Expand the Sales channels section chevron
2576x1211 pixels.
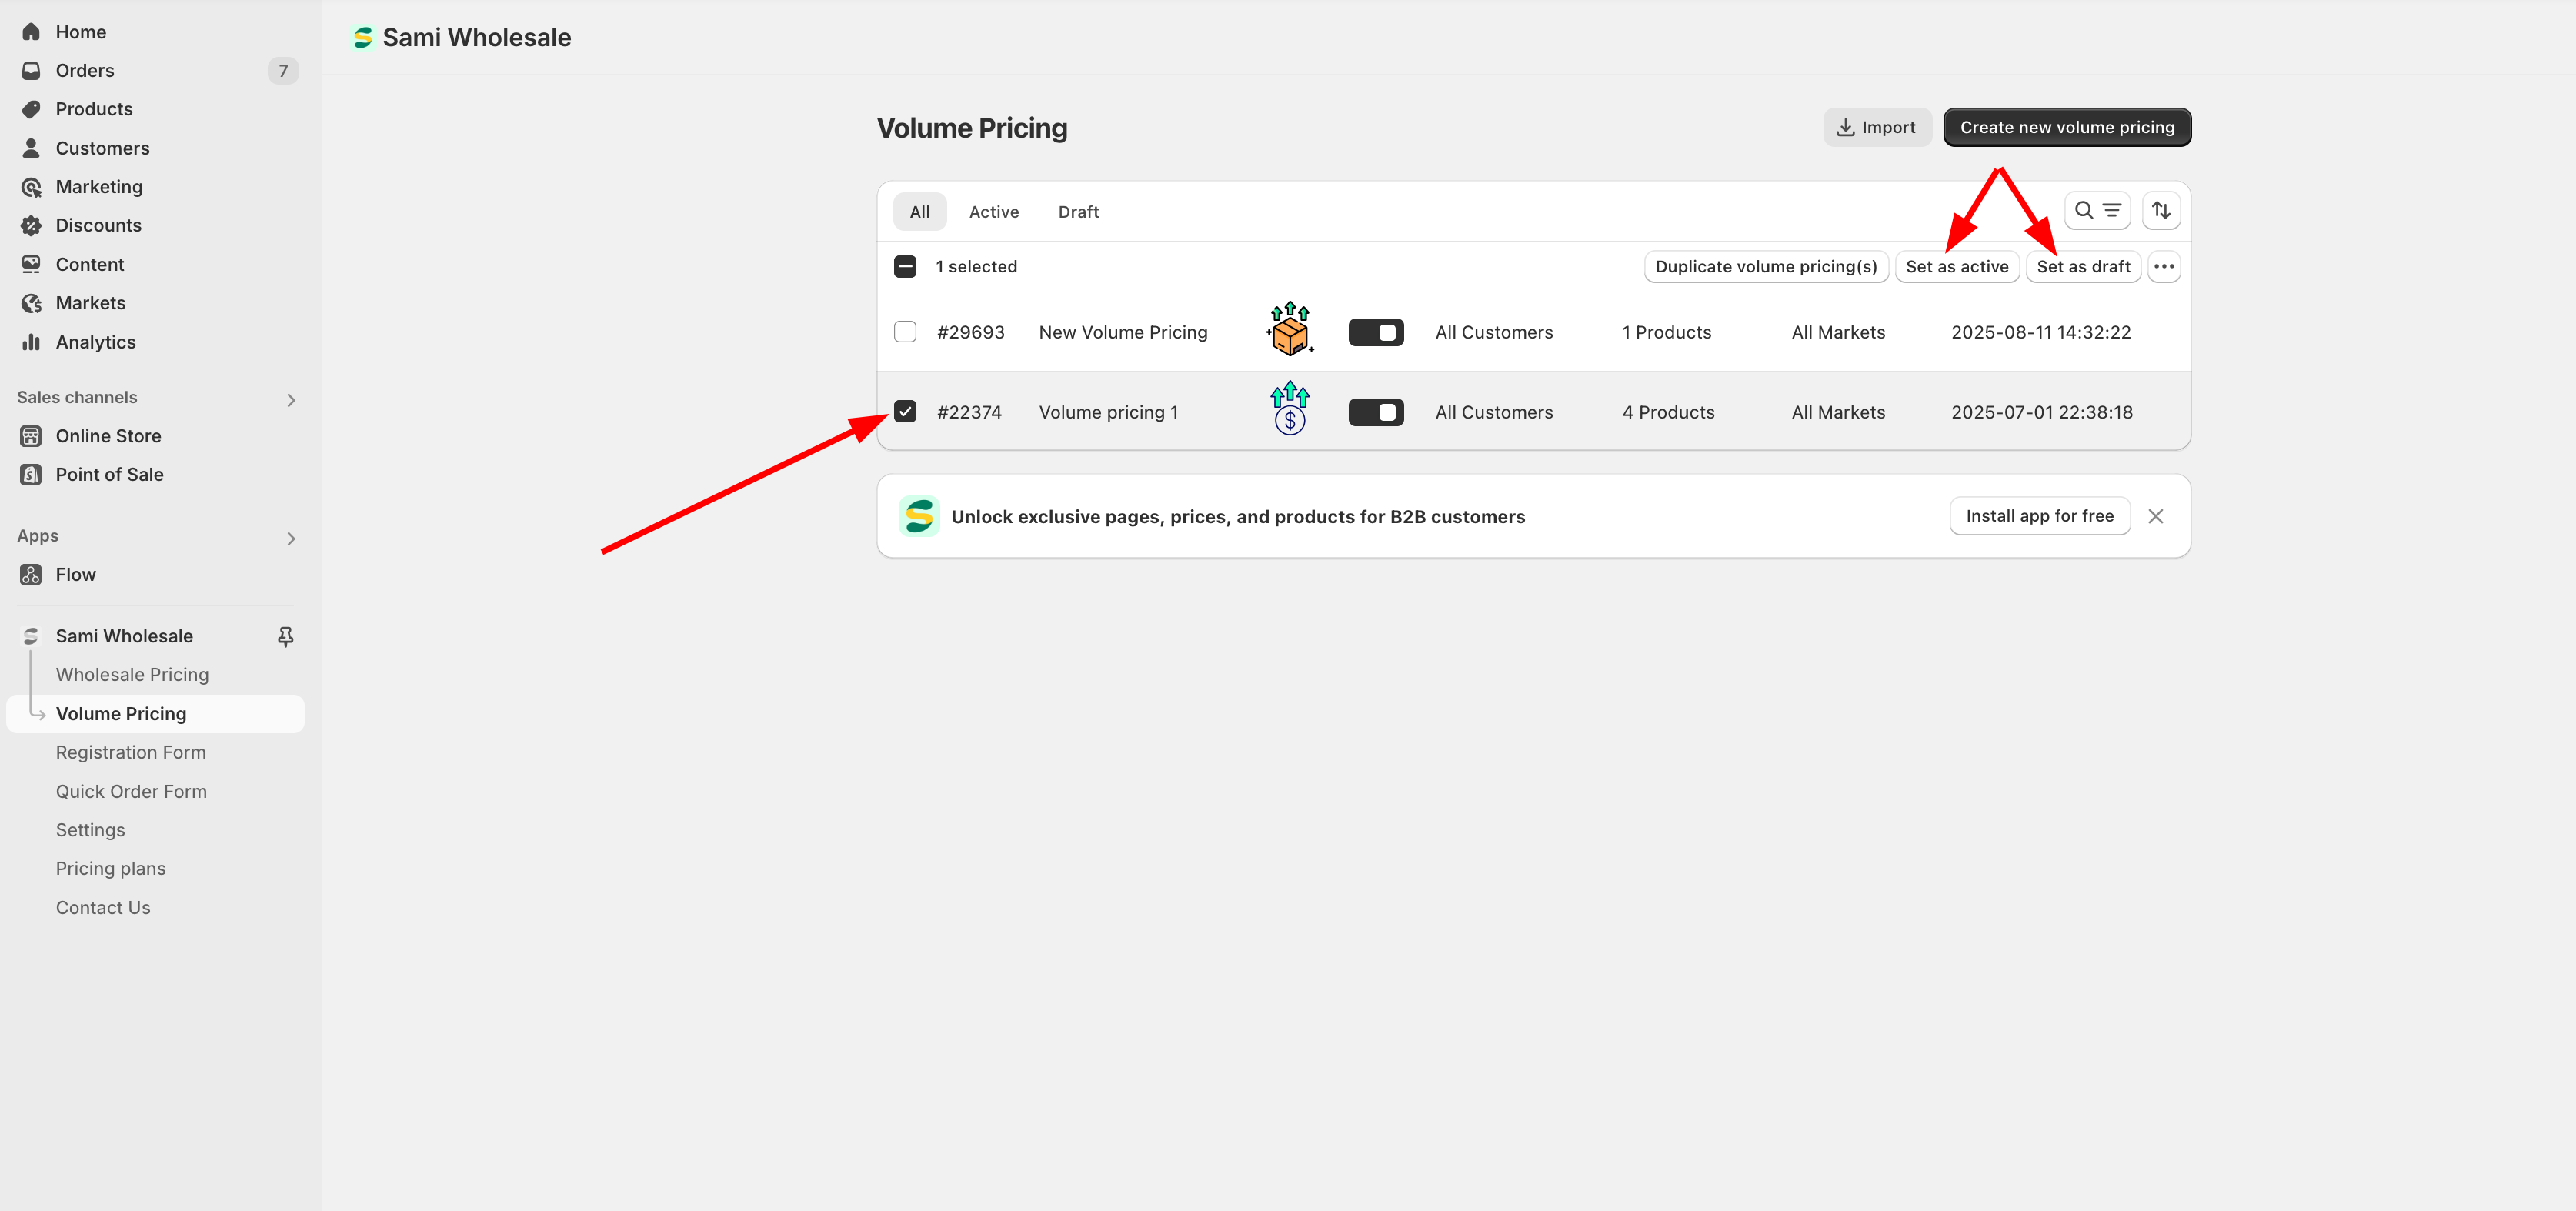291,400
